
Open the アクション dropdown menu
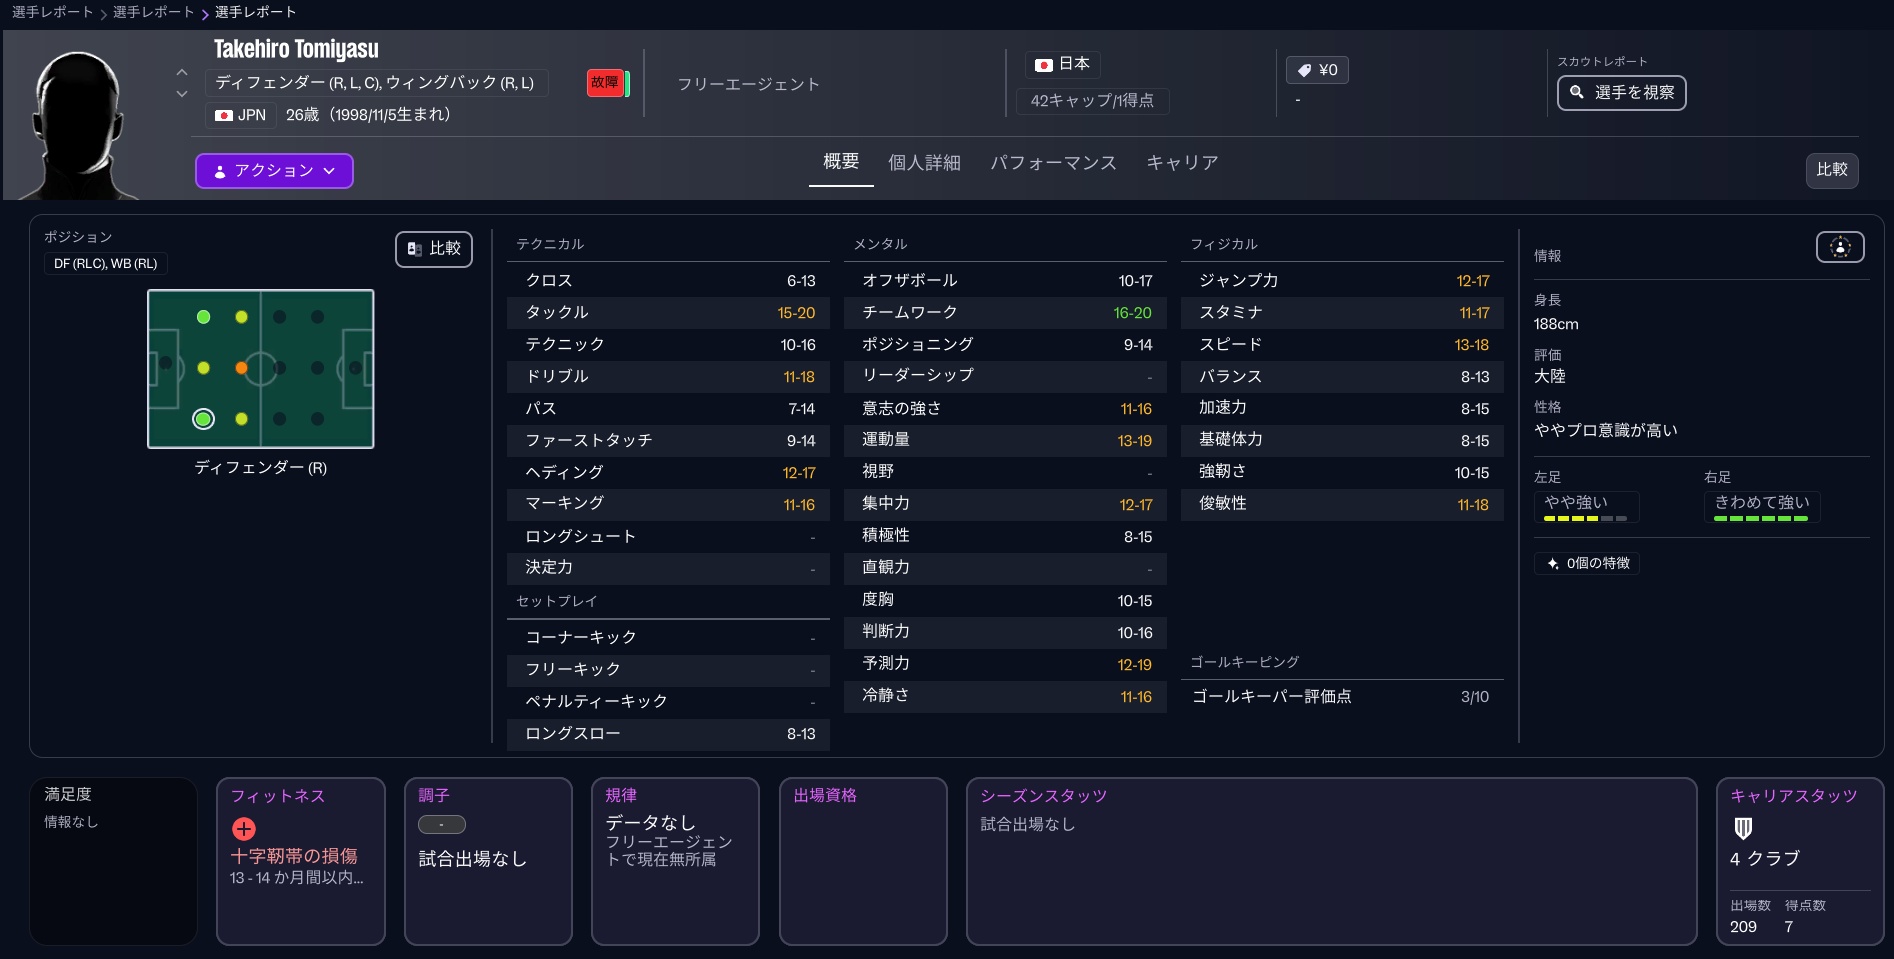pos(274,171)
